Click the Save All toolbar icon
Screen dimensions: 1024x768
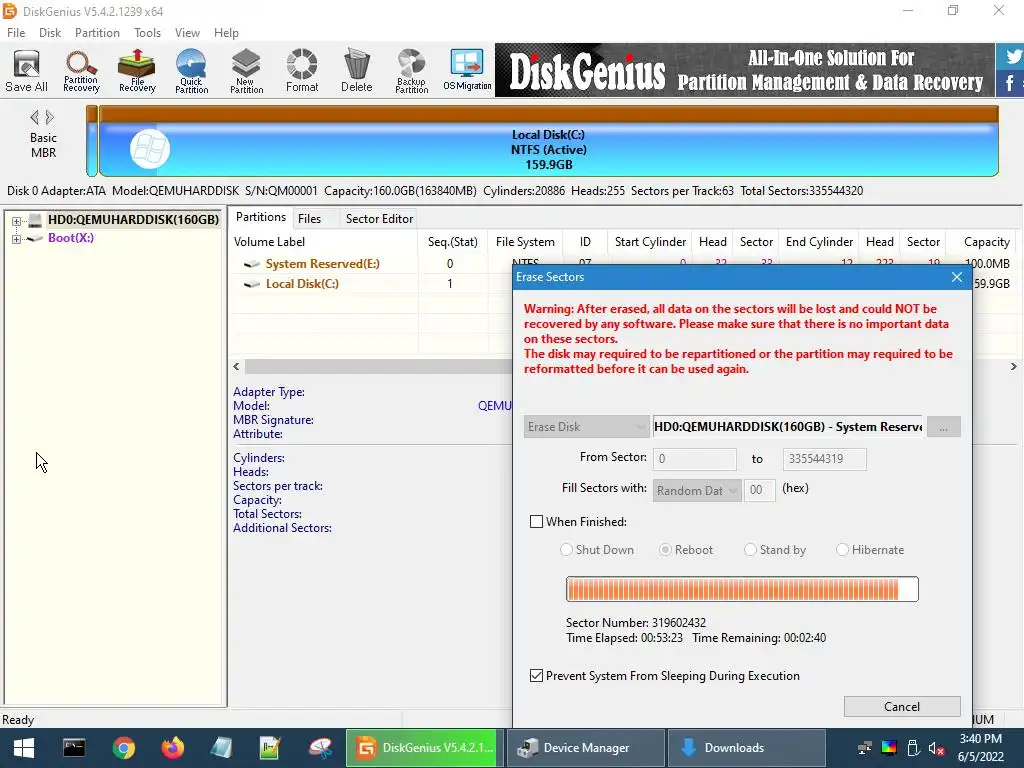point(26,71)
